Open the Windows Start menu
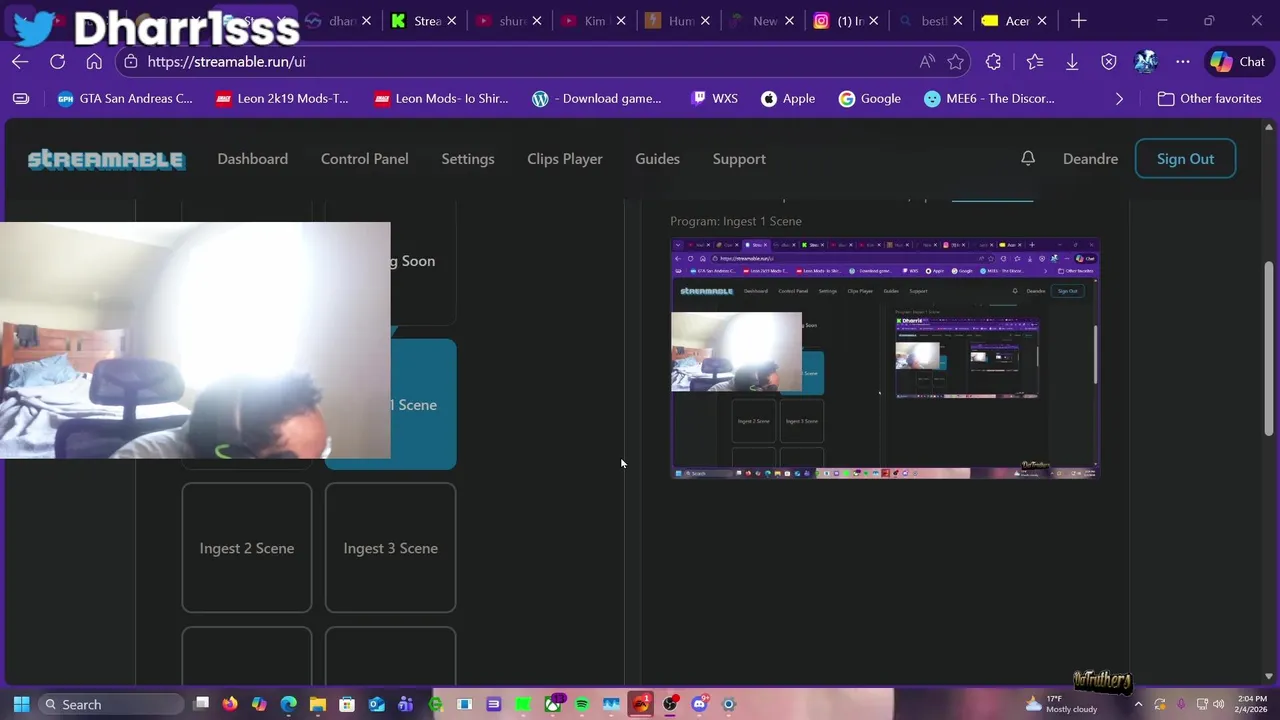Viewport: 1280px width, 720px height. [x=21, y=704]
